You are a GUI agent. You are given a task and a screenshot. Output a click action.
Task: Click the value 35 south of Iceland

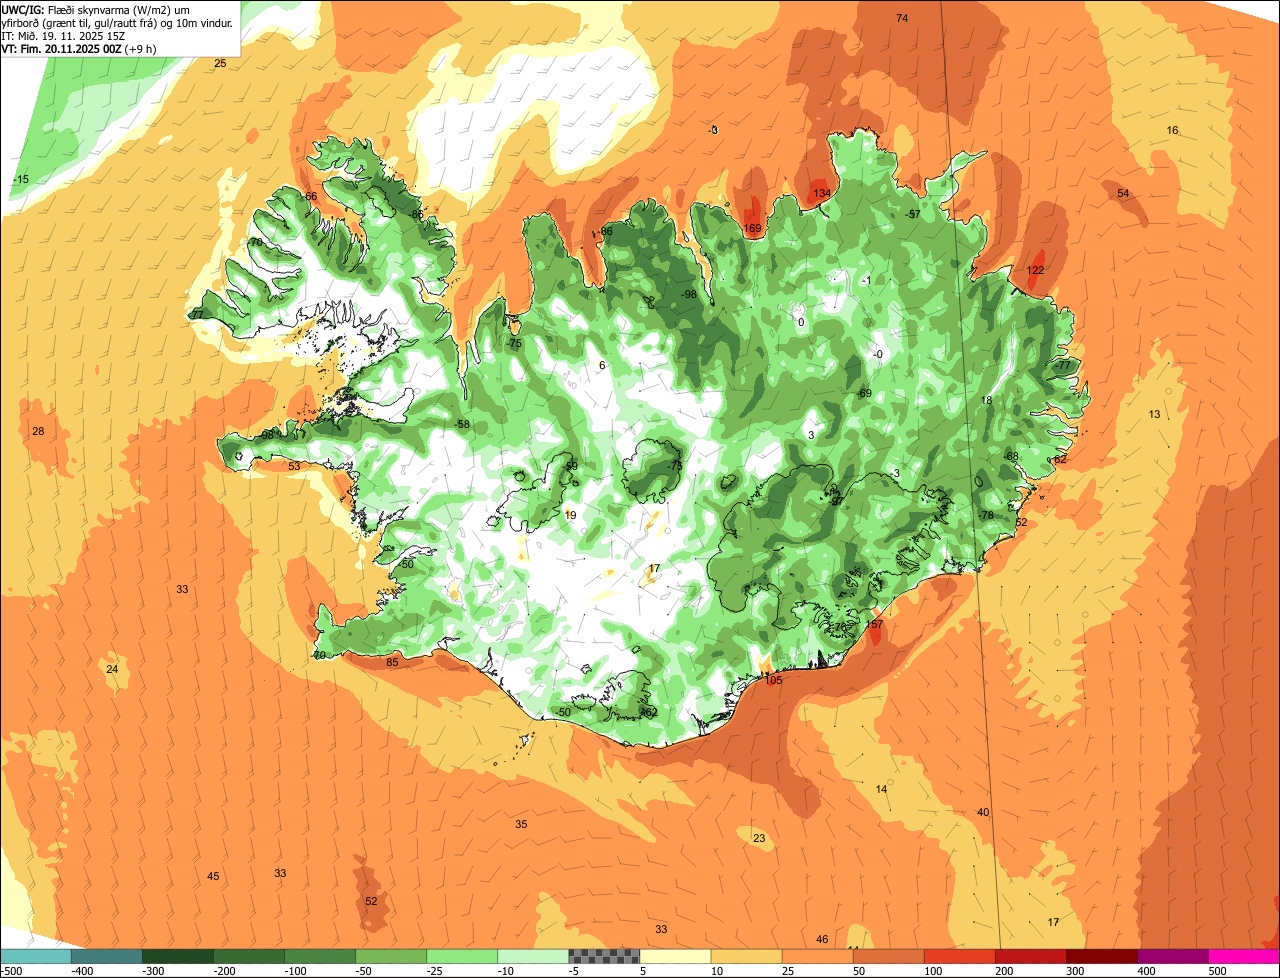tap(521, 824)
